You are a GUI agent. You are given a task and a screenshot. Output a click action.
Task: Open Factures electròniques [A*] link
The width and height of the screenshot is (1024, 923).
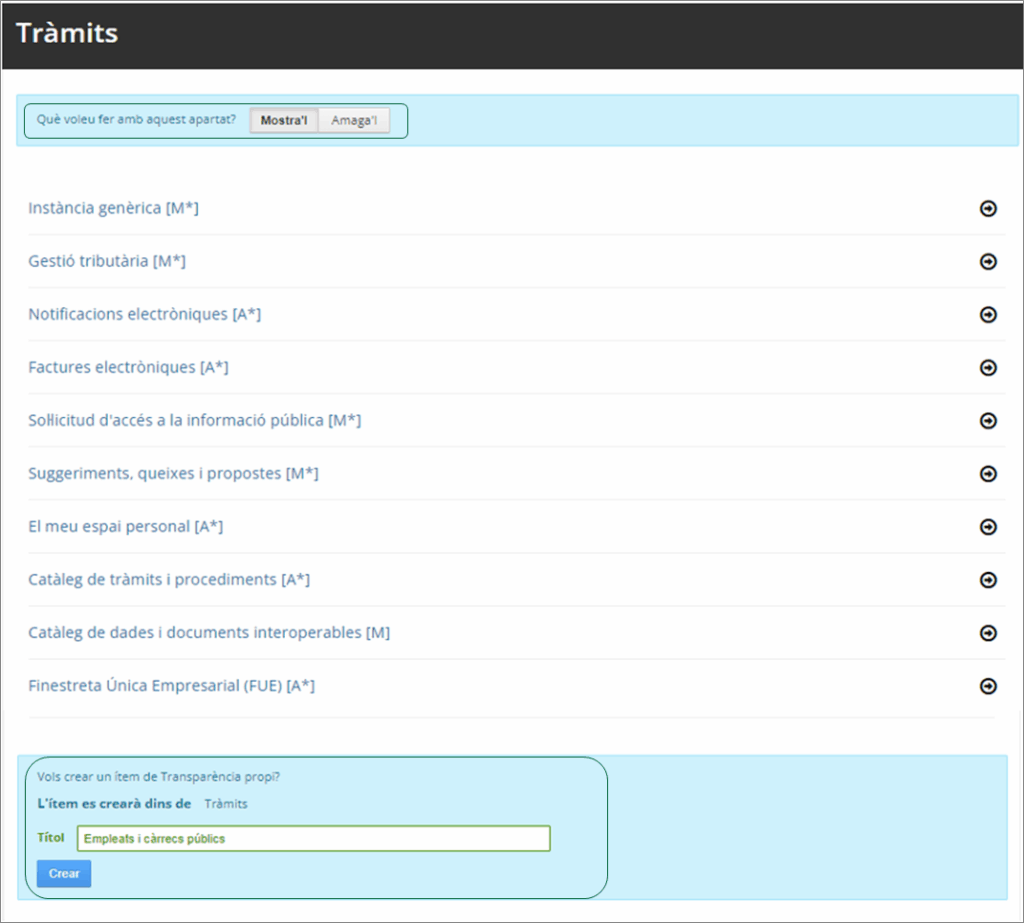(128, 367)
